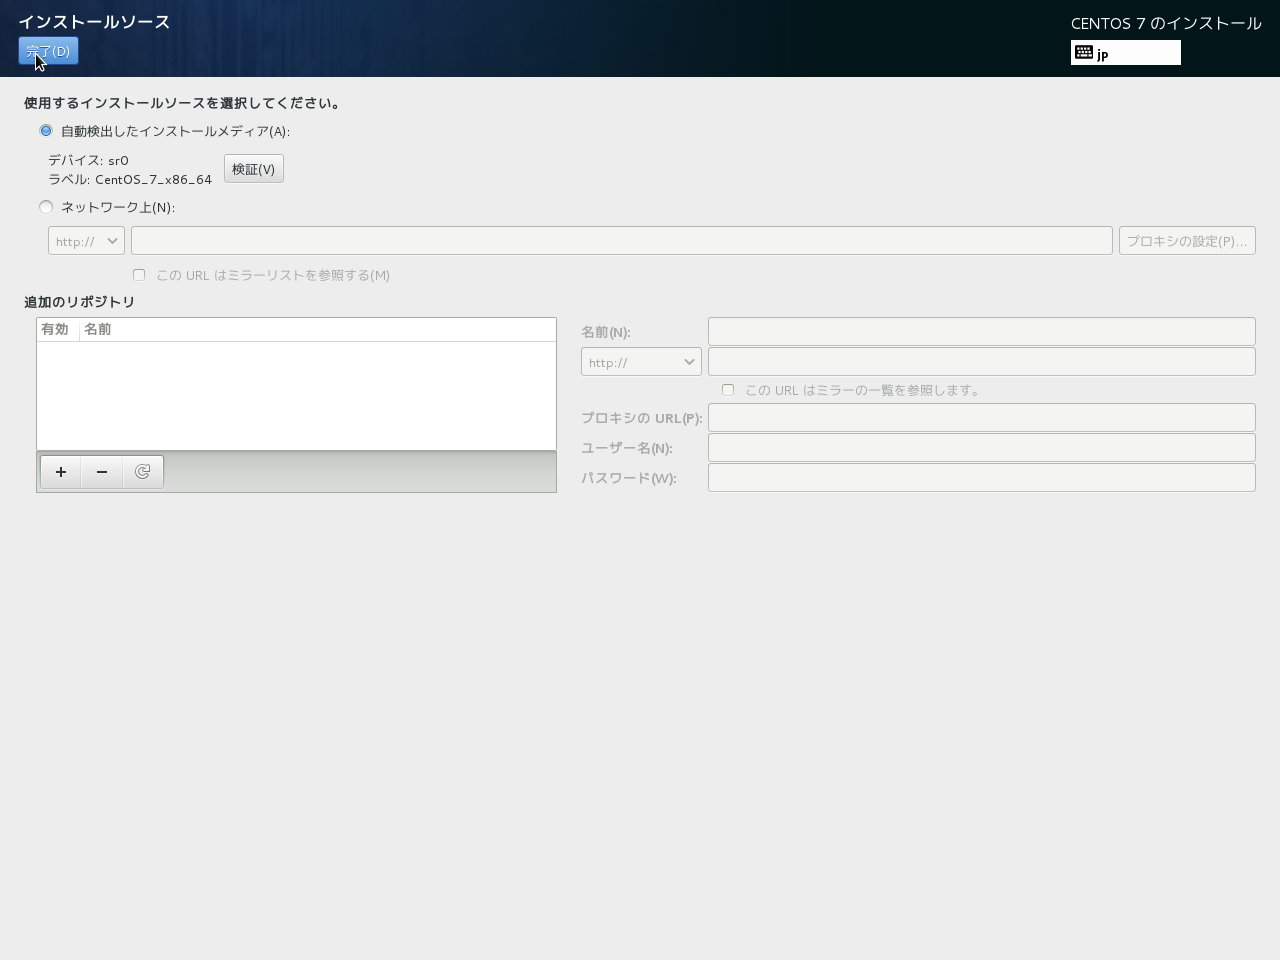Screen dimensions: 1280x960
Task: Click the 名前 column header in repository list
Action: (98, 330)
